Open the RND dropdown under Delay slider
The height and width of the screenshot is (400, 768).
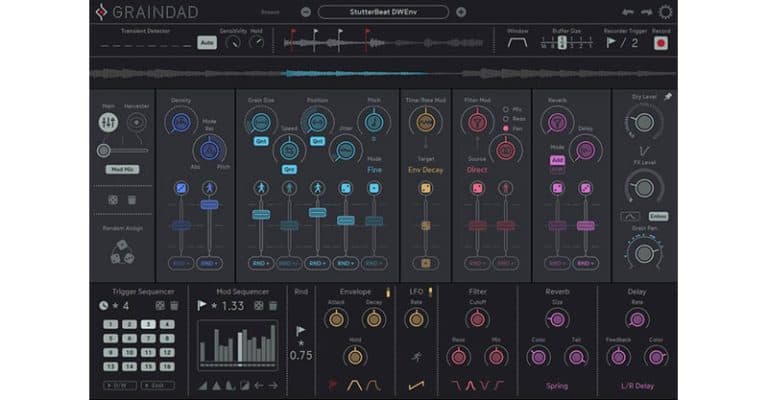point(585,263)
